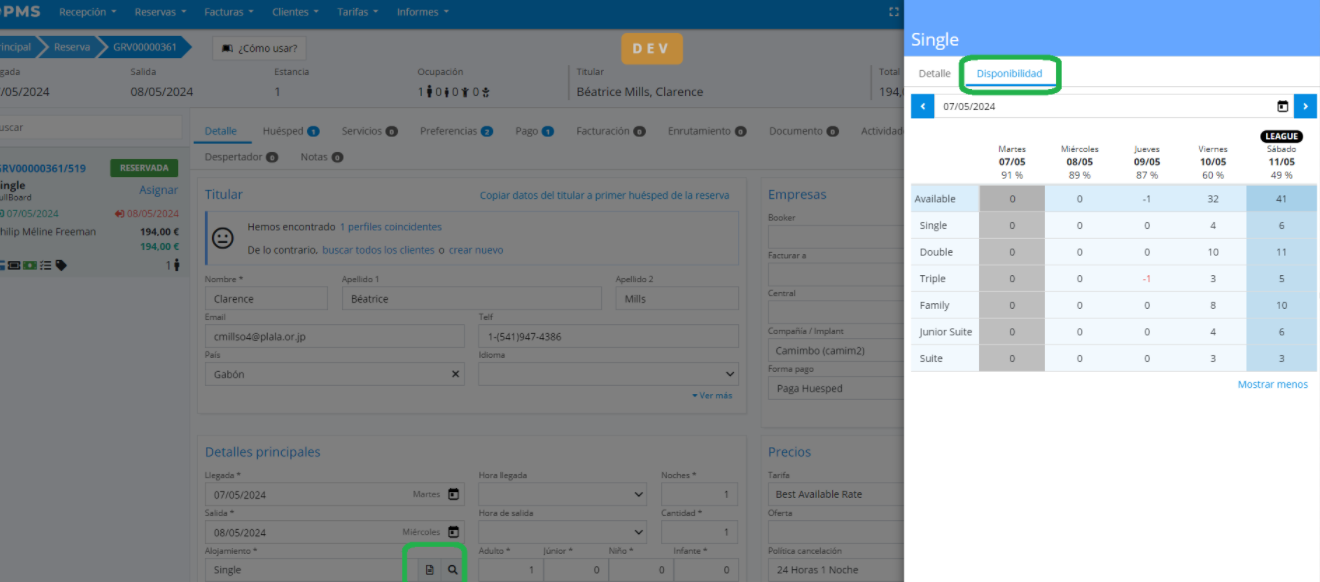
Task: Click the fullscreen icon in top bar
Action: (894, 12)
